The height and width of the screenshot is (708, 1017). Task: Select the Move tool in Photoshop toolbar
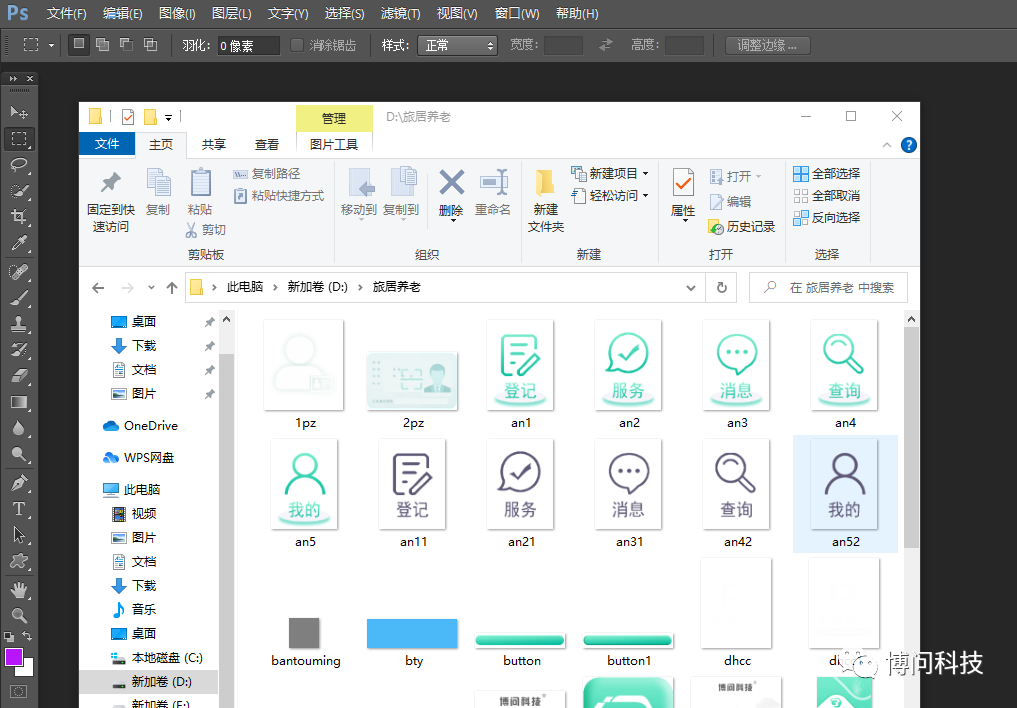[x=19, y=112]
